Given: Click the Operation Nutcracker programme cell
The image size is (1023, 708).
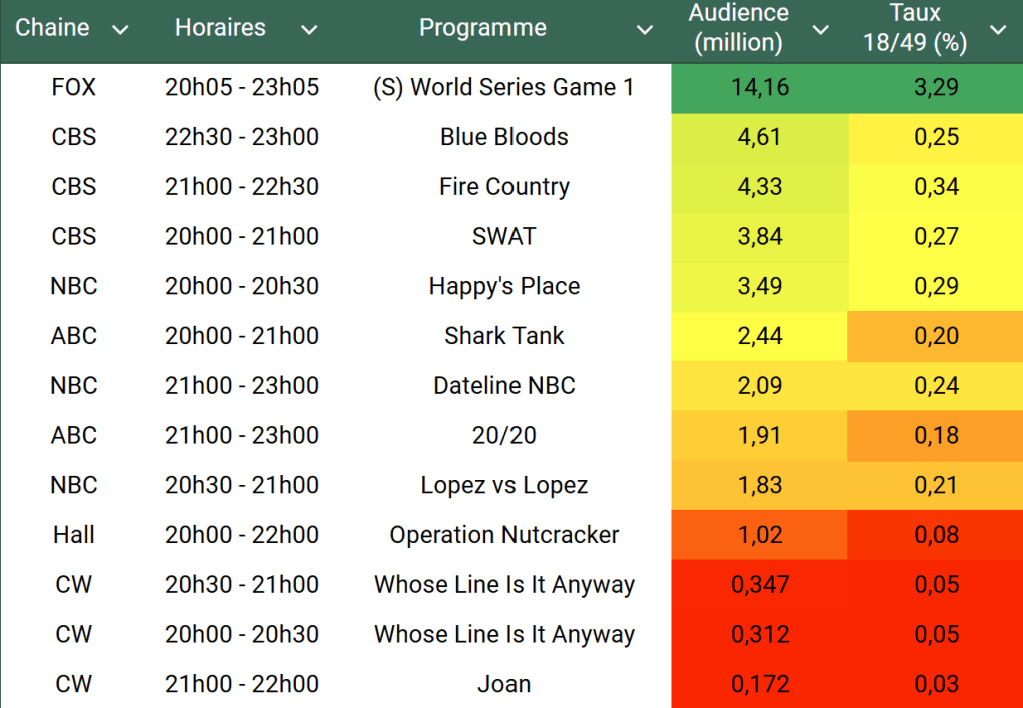Looking at the screenshot, I should [504, 535].
